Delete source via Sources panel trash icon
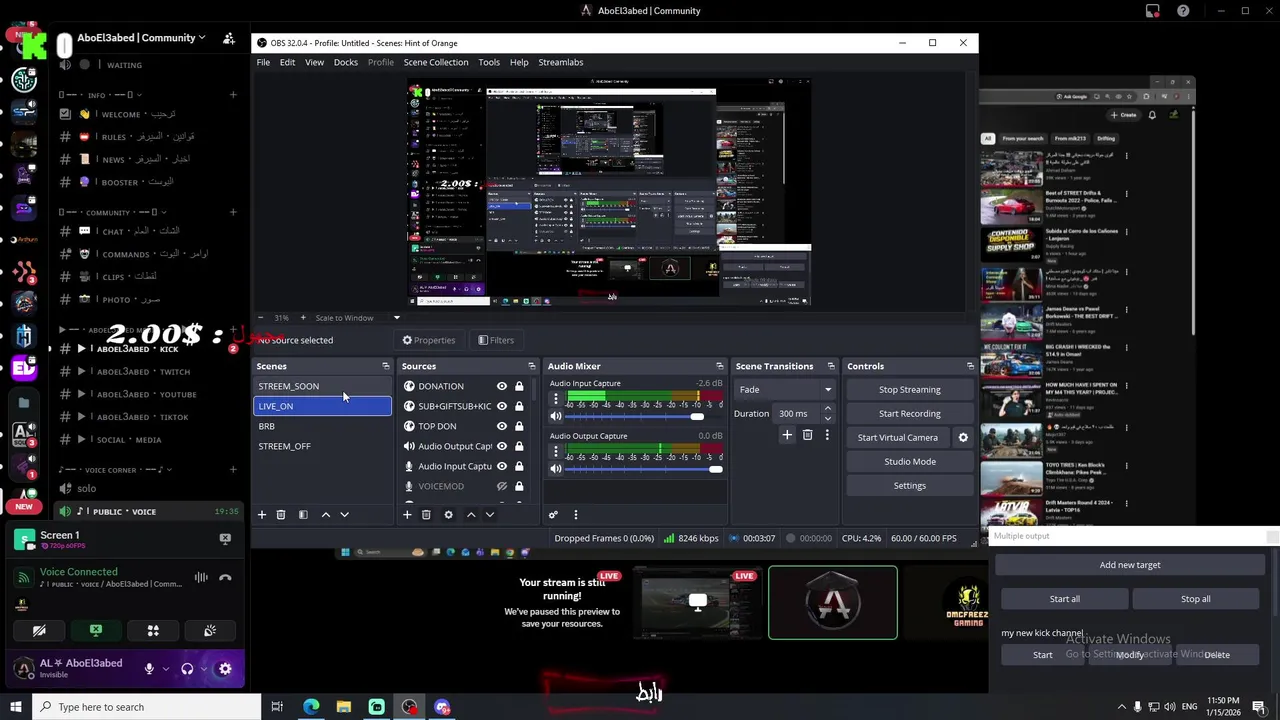This screenshot has width=1280, height=720. (426, 514)
